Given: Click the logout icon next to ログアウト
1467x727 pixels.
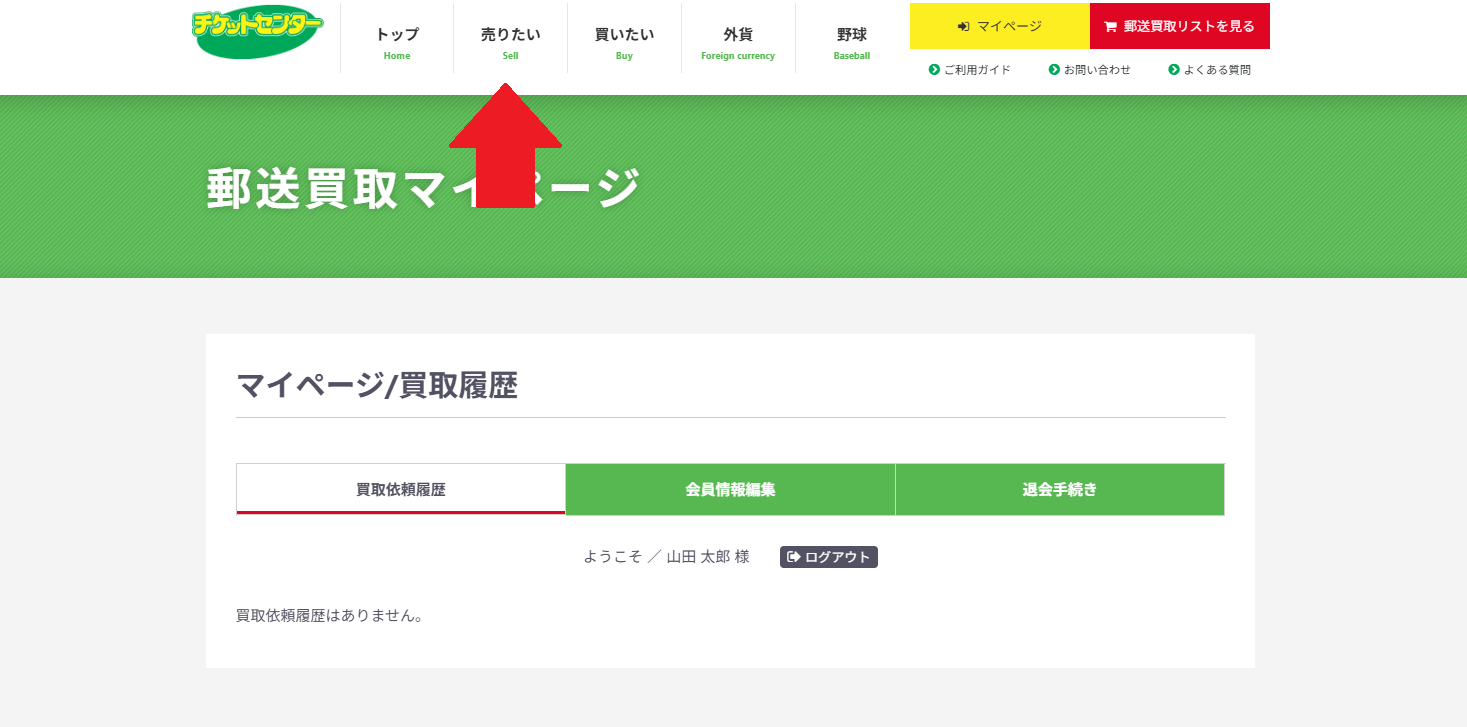Looking at the screenshot, I should coord(794,557).
